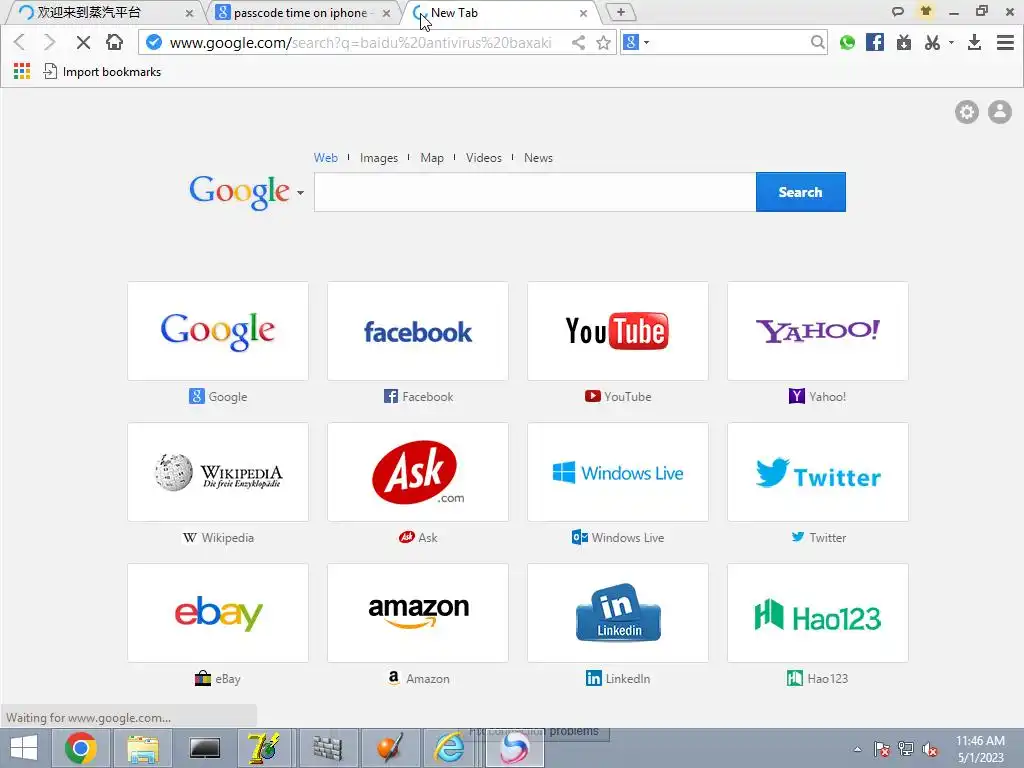Open Internet Explorer from the taskbar
The image size is (1024, 768).
[x=450, y=748]
